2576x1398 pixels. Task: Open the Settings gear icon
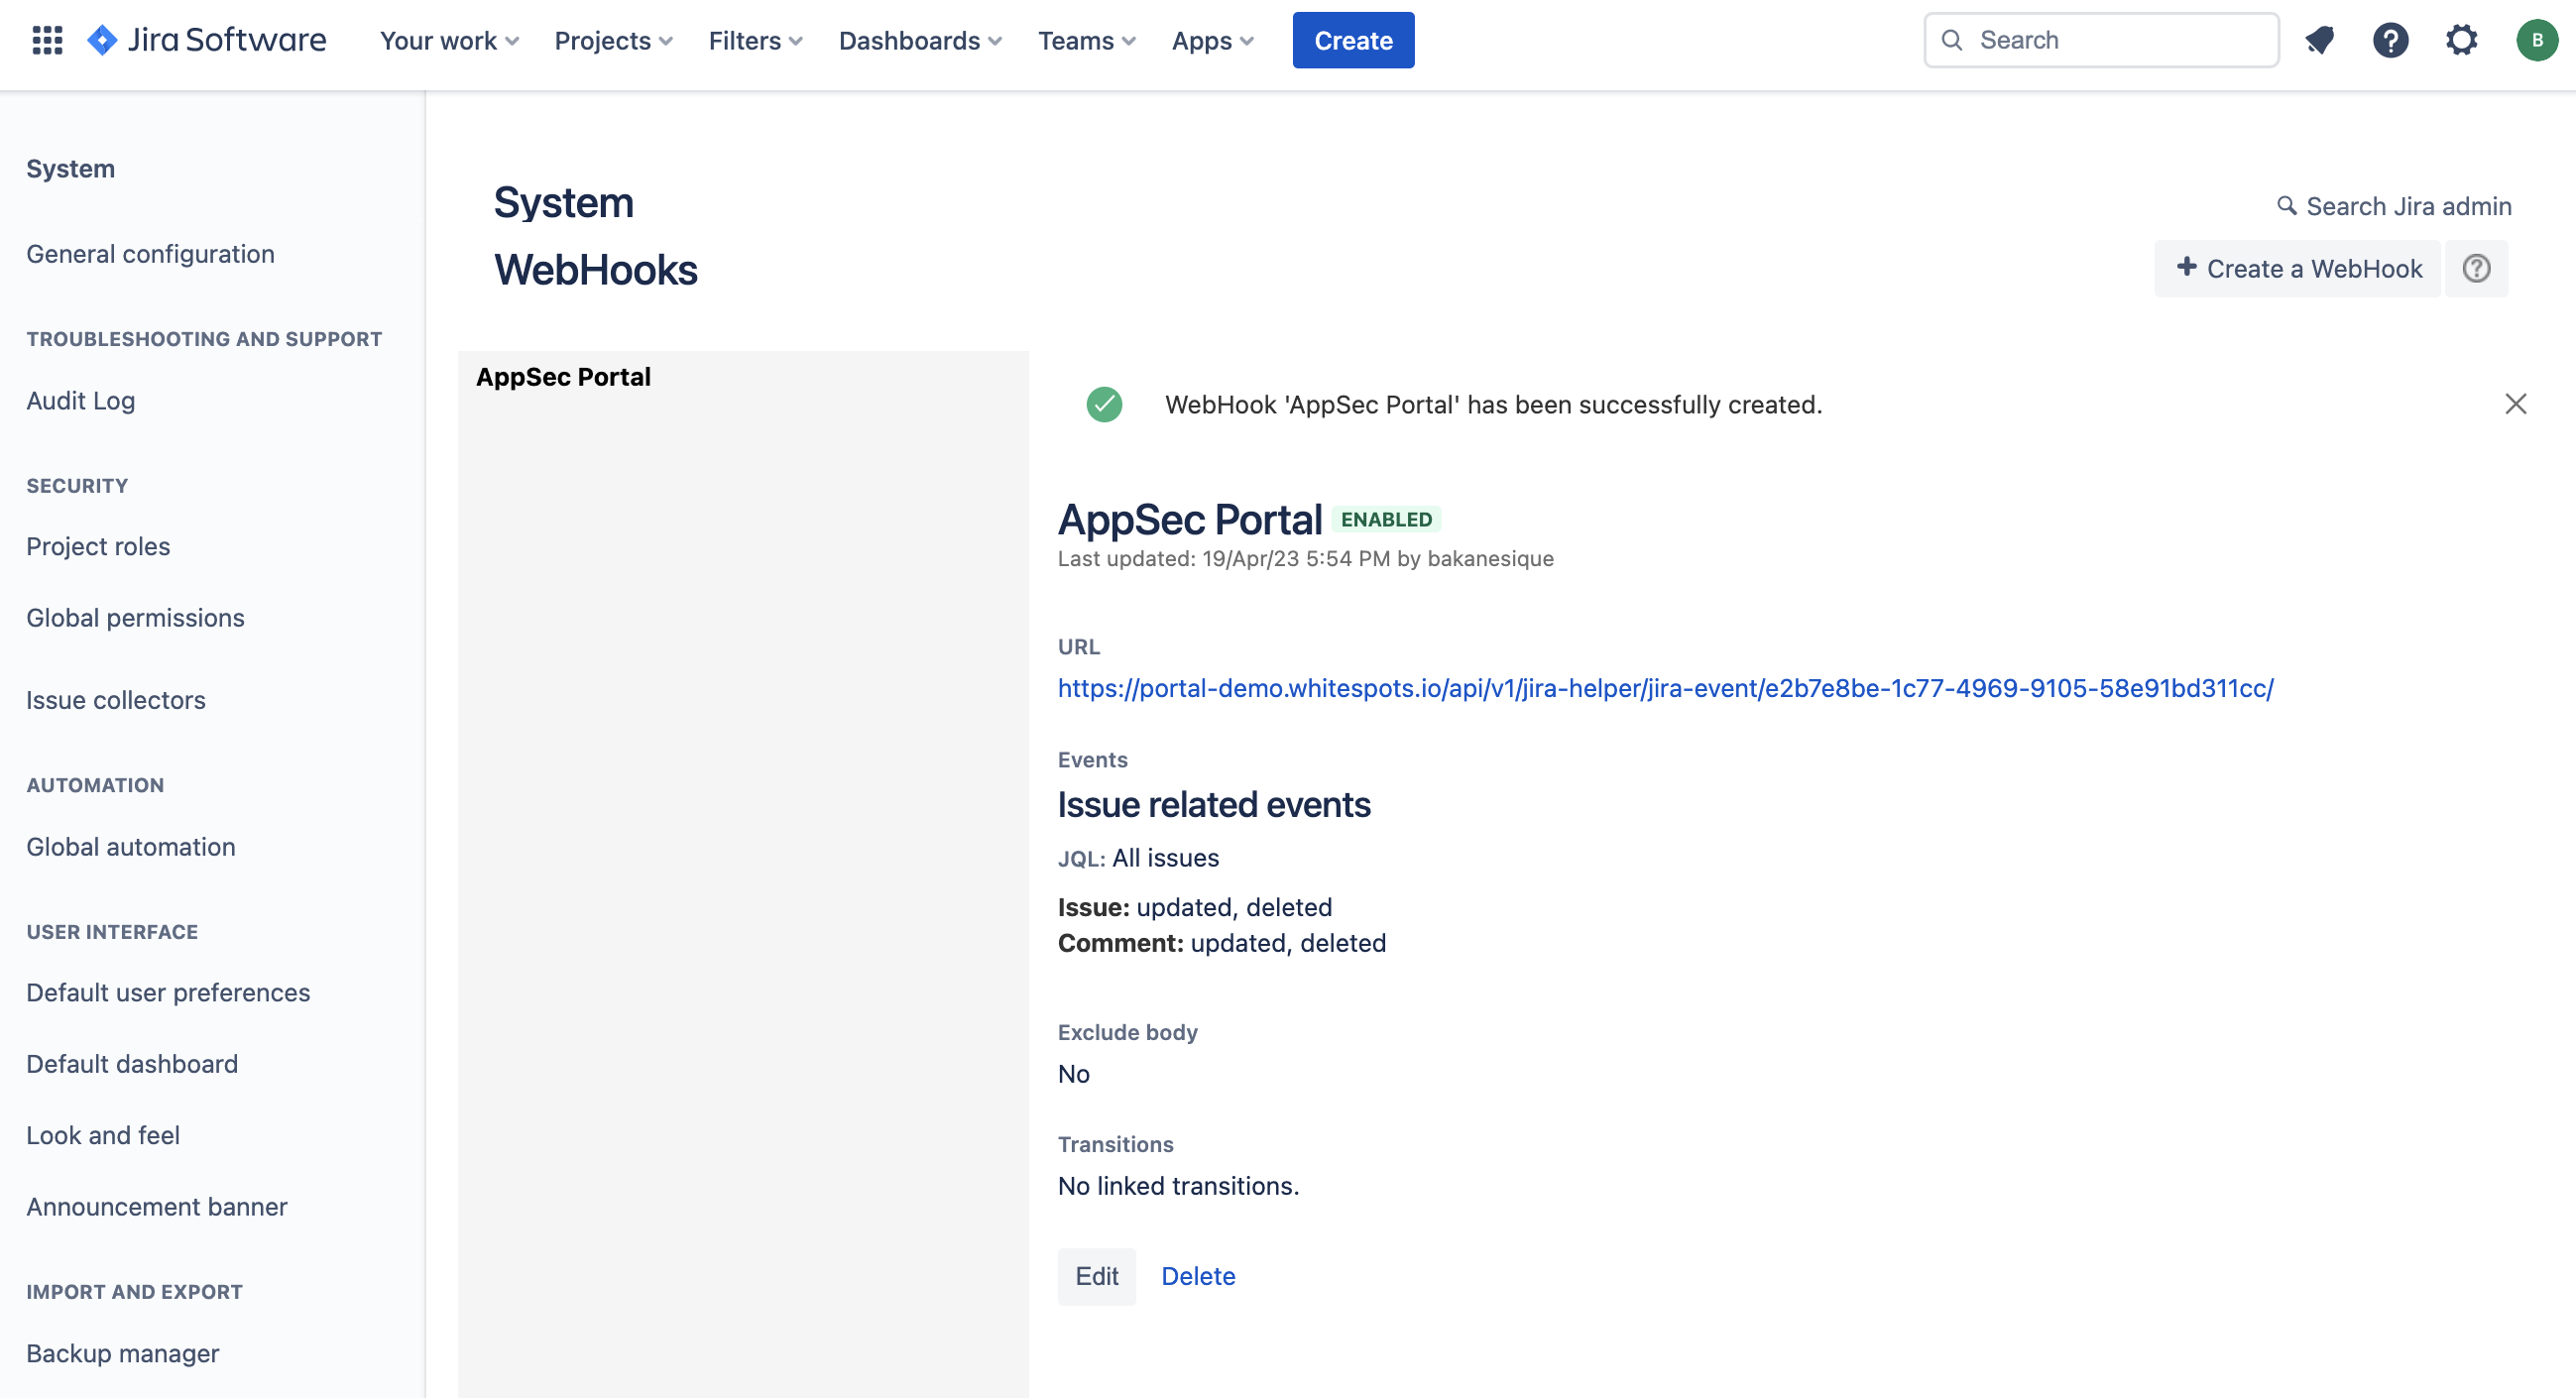tap(2461, 40)
